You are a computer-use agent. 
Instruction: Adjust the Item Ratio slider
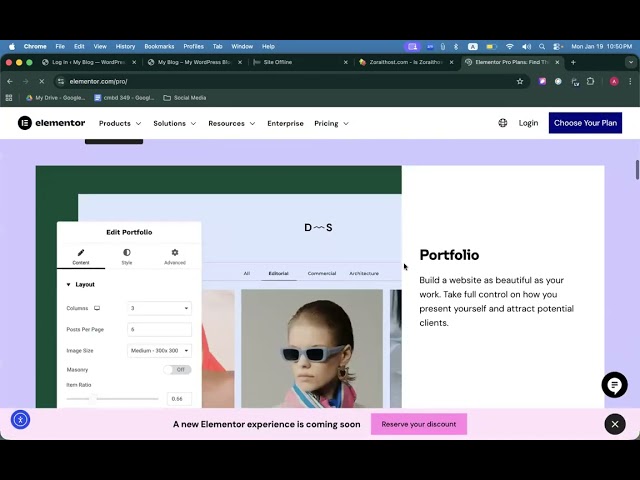pyautogui.click(x=112, y=399)
